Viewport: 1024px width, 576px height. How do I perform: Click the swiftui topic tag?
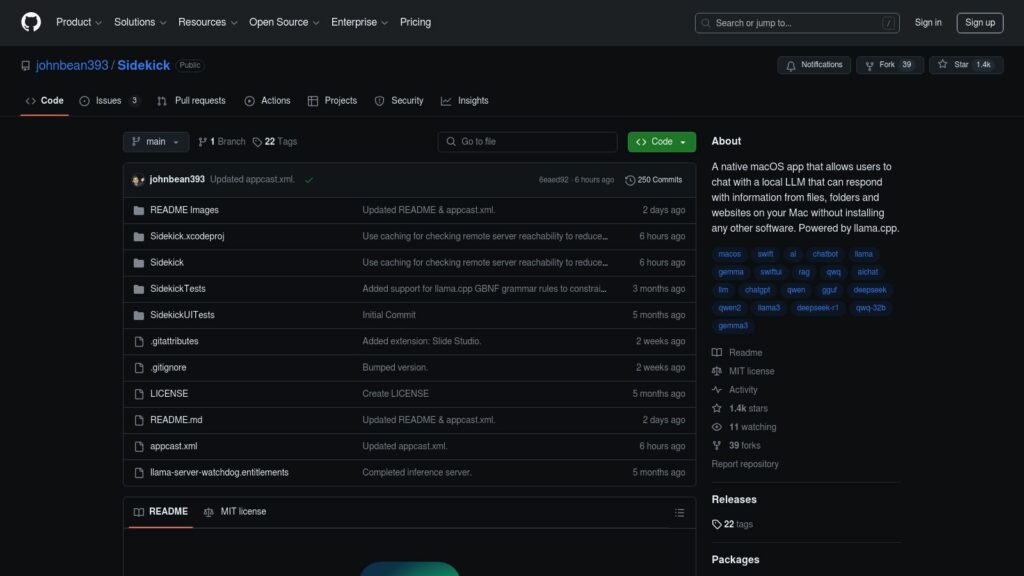point(771,272)
